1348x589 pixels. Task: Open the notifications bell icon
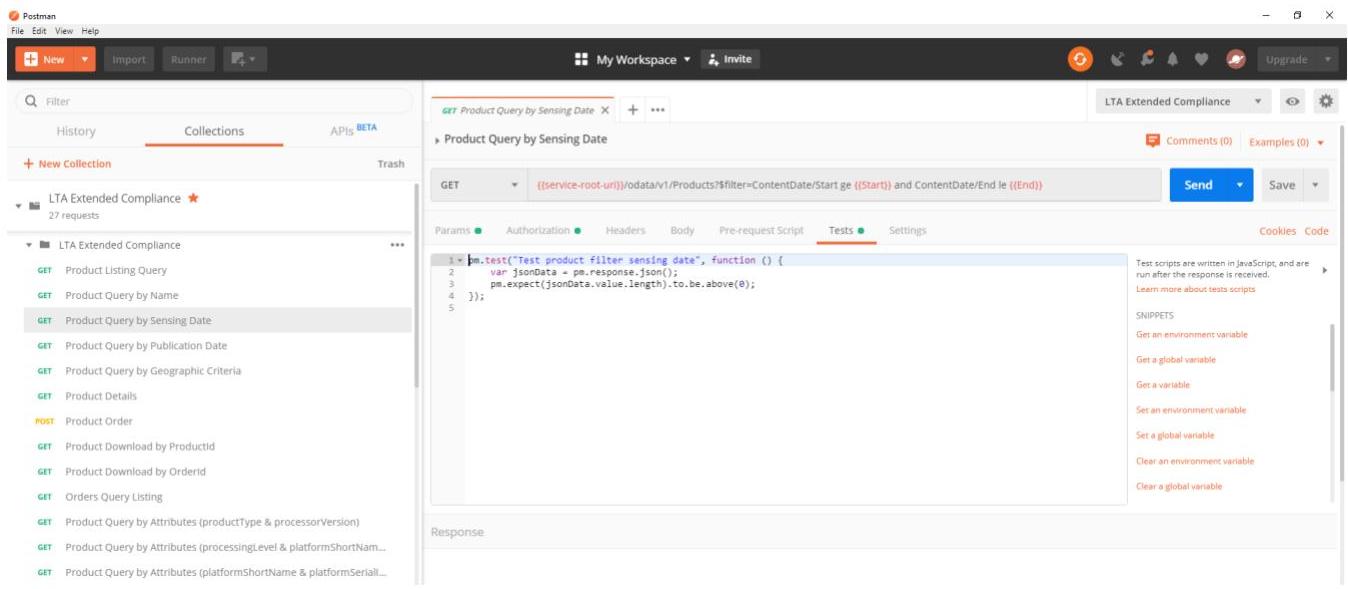click(1175, 60)
